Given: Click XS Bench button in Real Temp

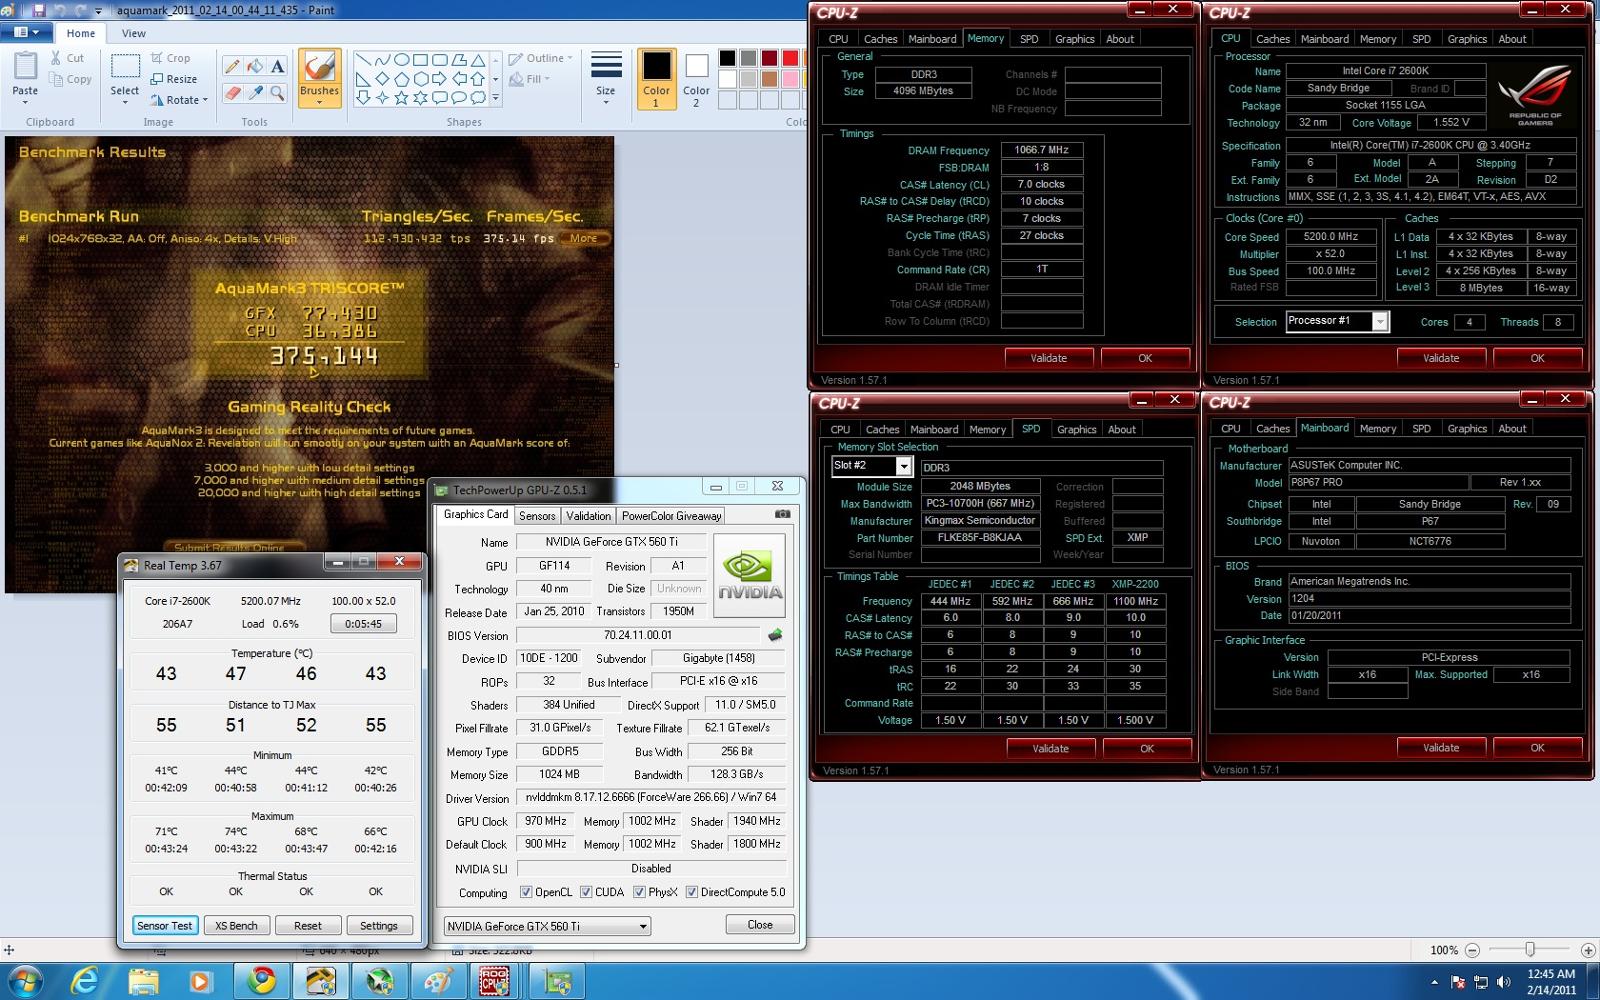Looking at the screenshot, I should tap(237, 926).
